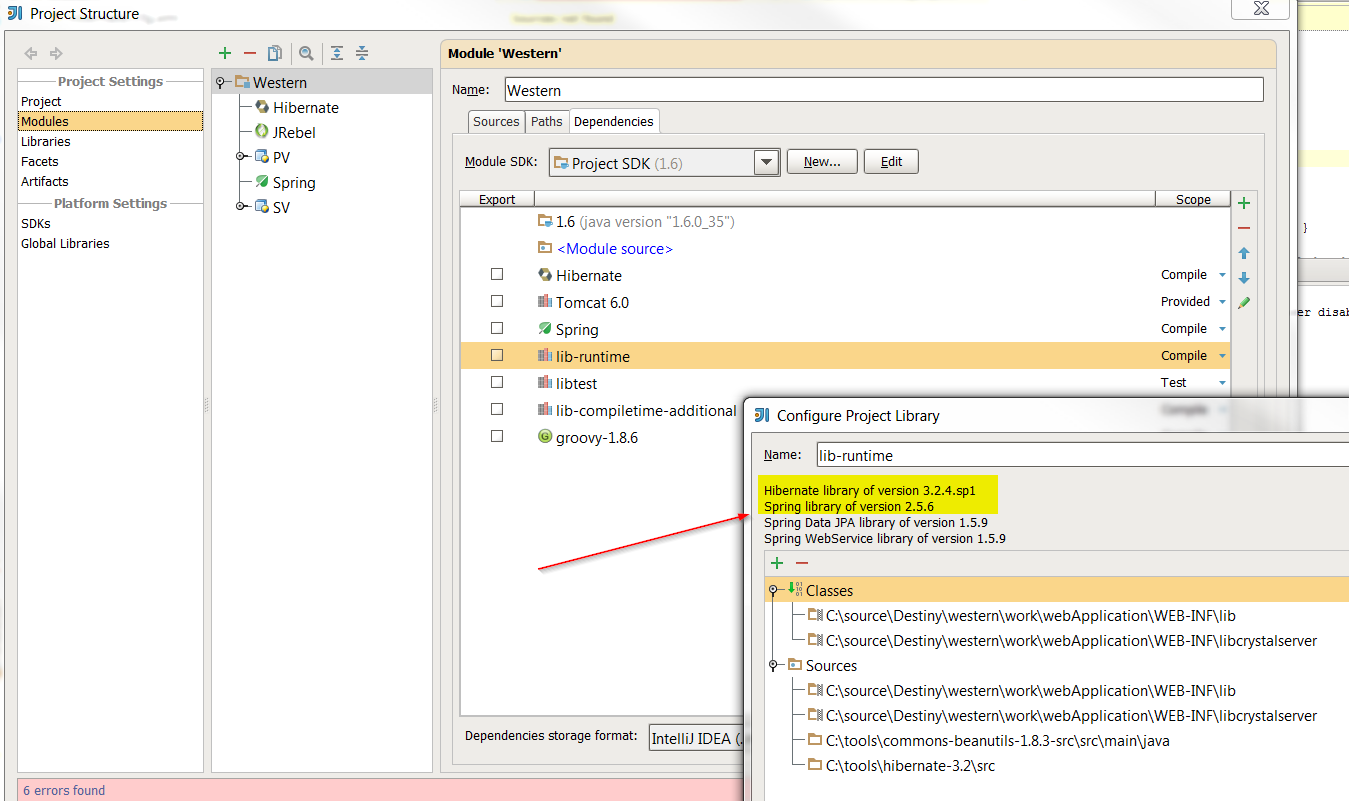Click the New... button for Module SDK

[x=822, y=162]
